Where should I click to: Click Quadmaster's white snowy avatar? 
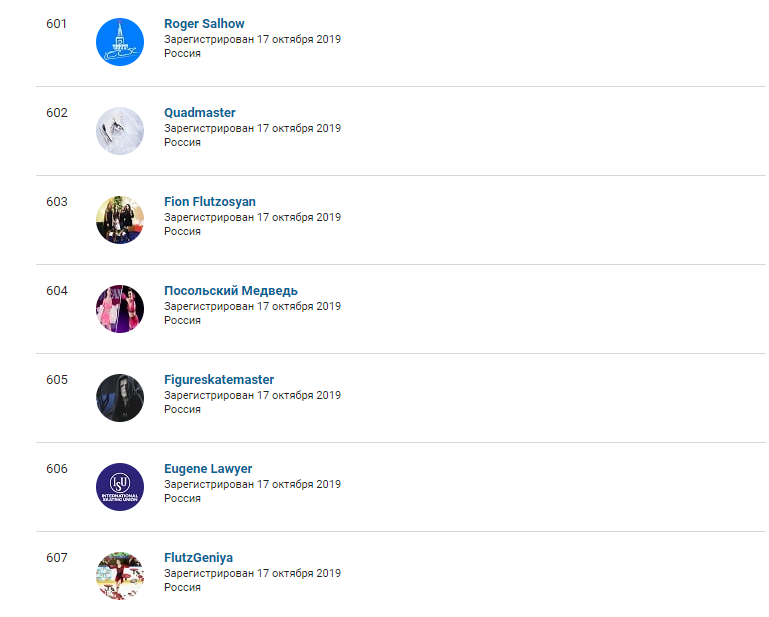(x=120, y=131)
